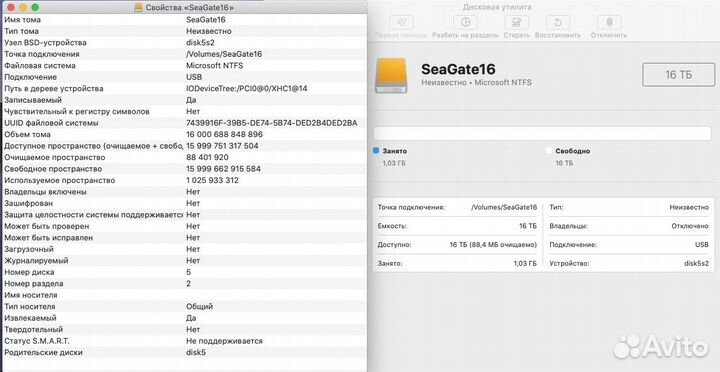Click the Емкость 16 ТБ cell
The image size is (720, 372).
457,226
